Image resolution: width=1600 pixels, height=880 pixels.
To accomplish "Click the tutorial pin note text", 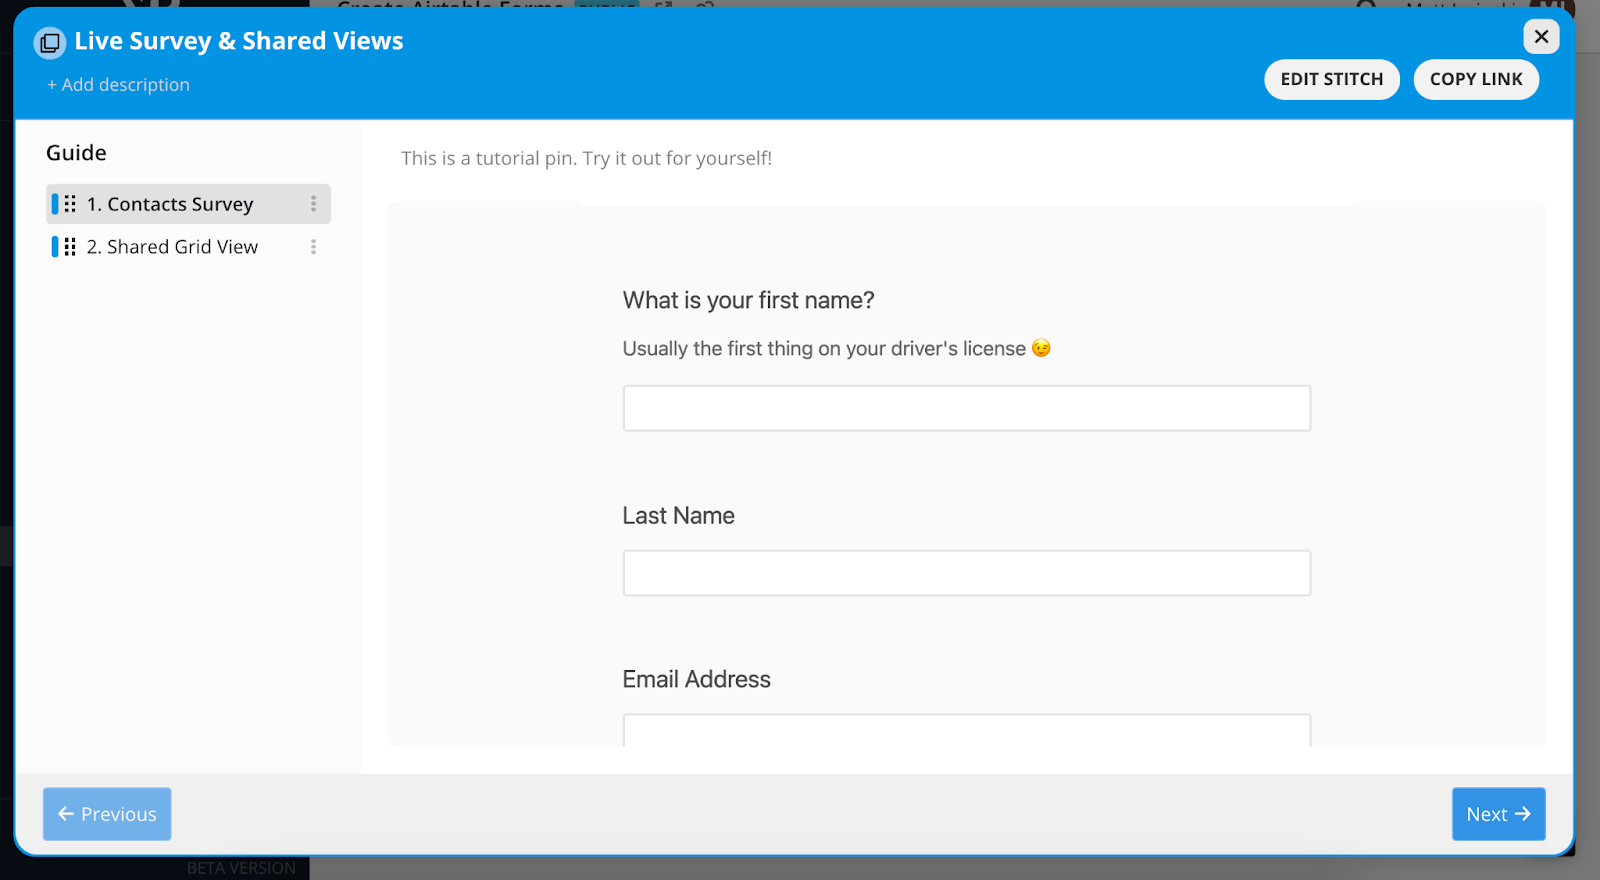I will [x=587, y=158].
